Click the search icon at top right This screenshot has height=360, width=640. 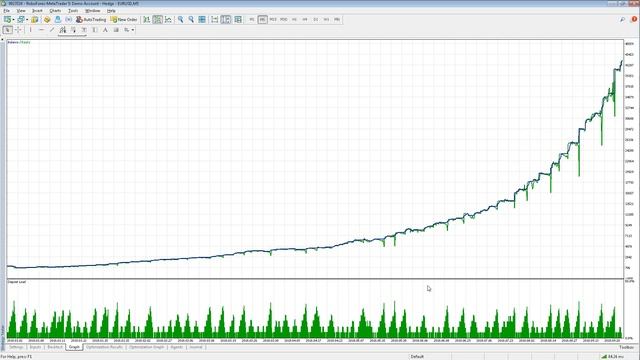[x=622, y=19]
